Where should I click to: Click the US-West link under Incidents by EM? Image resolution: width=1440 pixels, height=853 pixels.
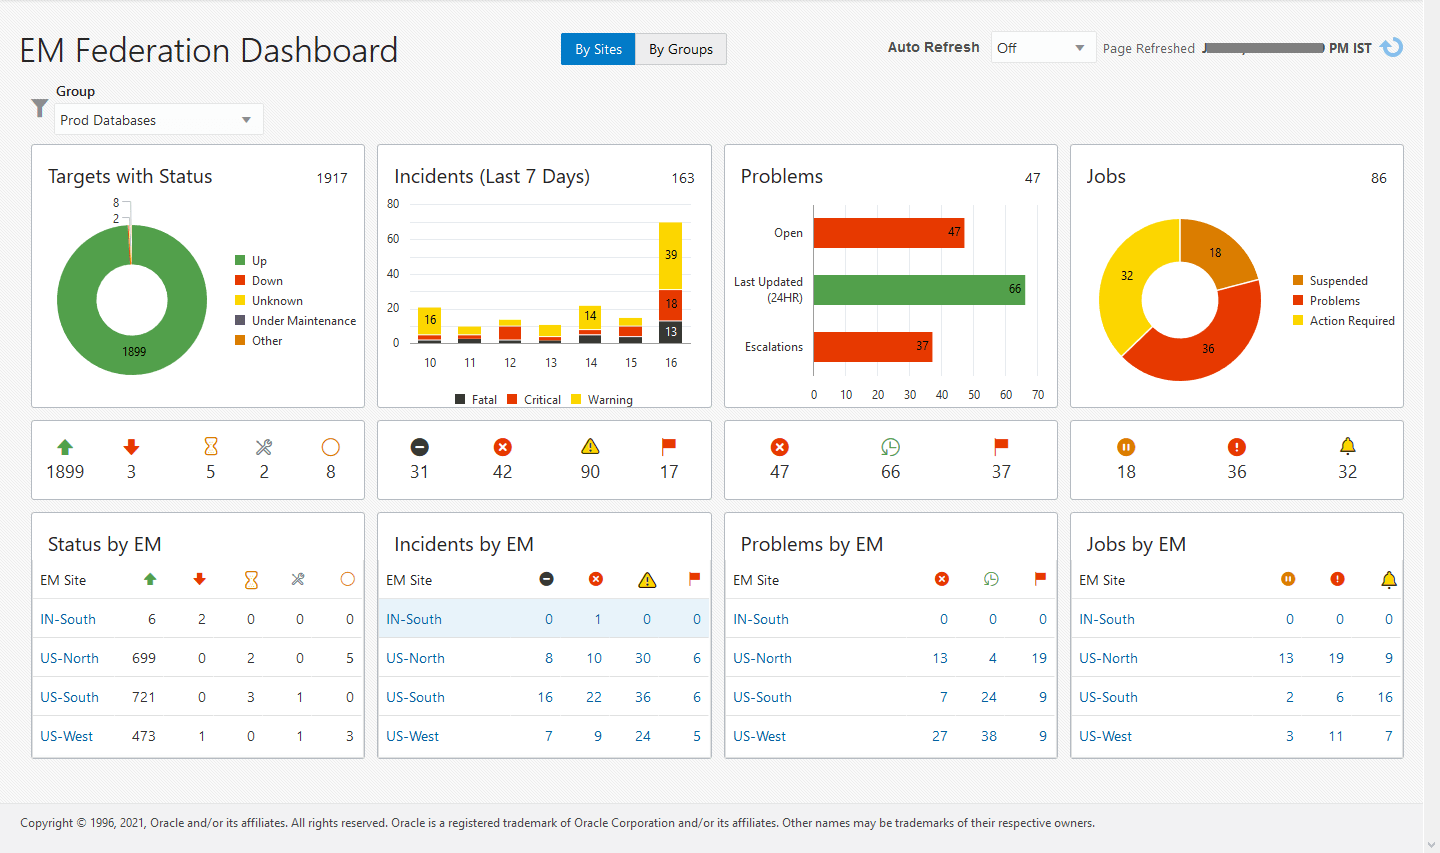412,735
